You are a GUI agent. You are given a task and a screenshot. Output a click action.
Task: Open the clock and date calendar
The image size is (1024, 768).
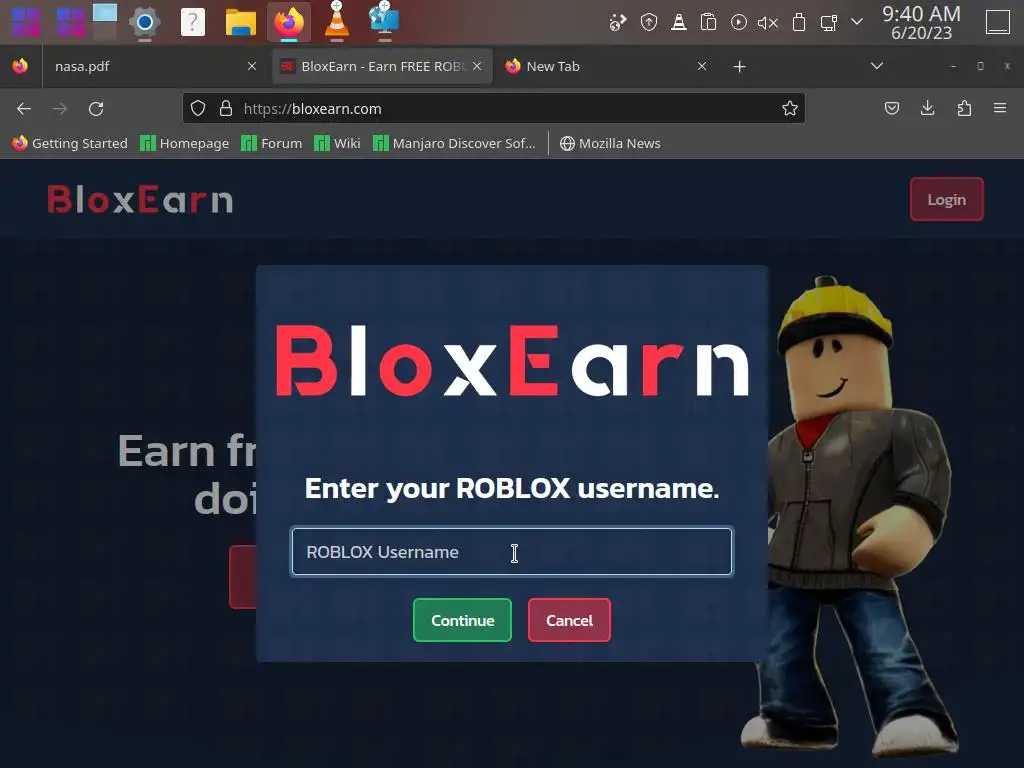[x=921, y=22]
